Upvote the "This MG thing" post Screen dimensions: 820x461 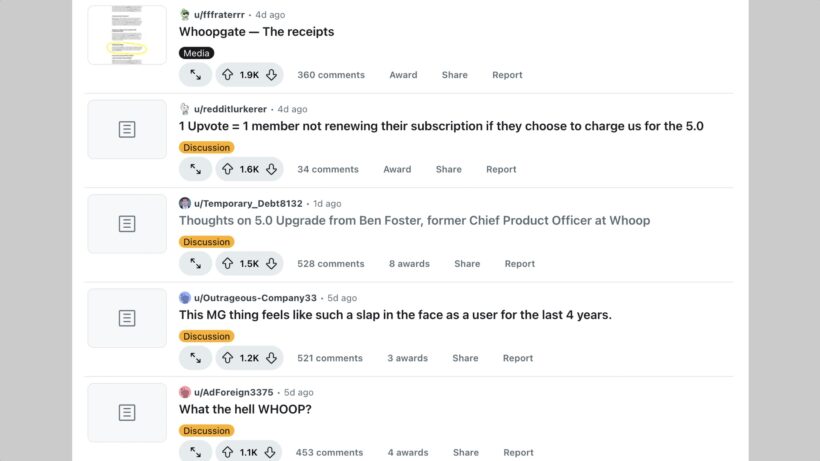pyautogui.click(x=228, y=358)
